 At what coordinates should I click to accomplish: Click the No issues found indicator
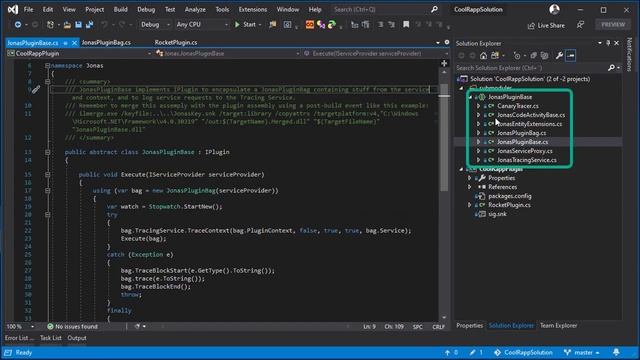pyautogui.click(x=72, y=327)
